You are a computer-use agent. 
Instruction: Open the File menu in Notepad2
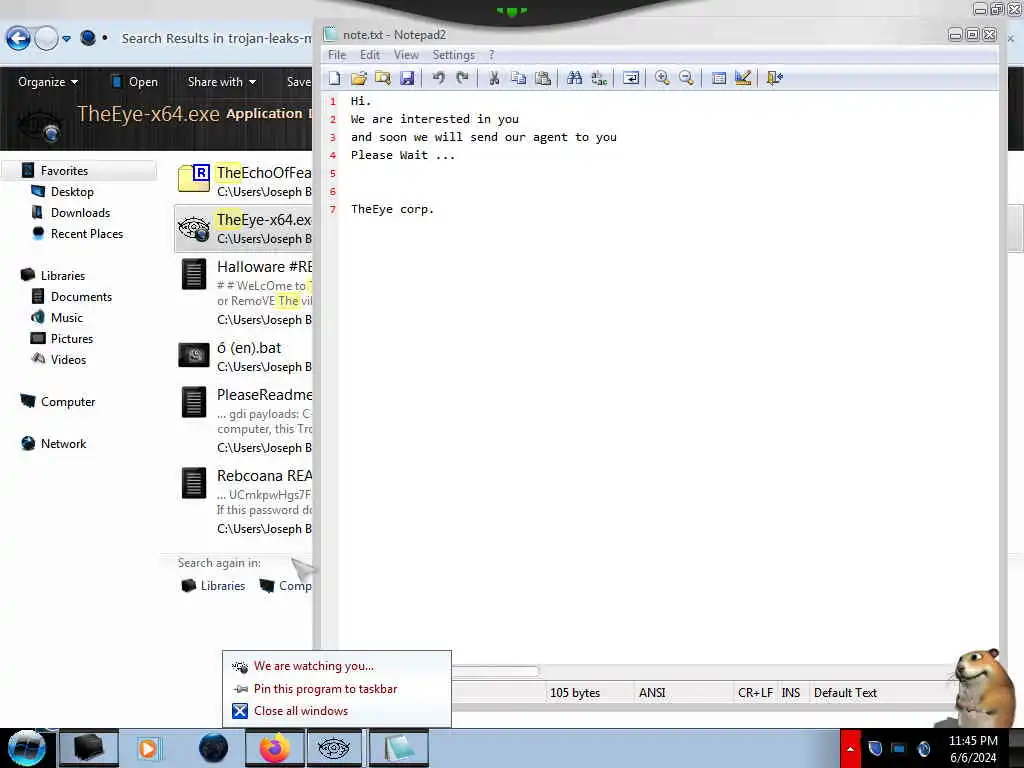click(337, 55)
